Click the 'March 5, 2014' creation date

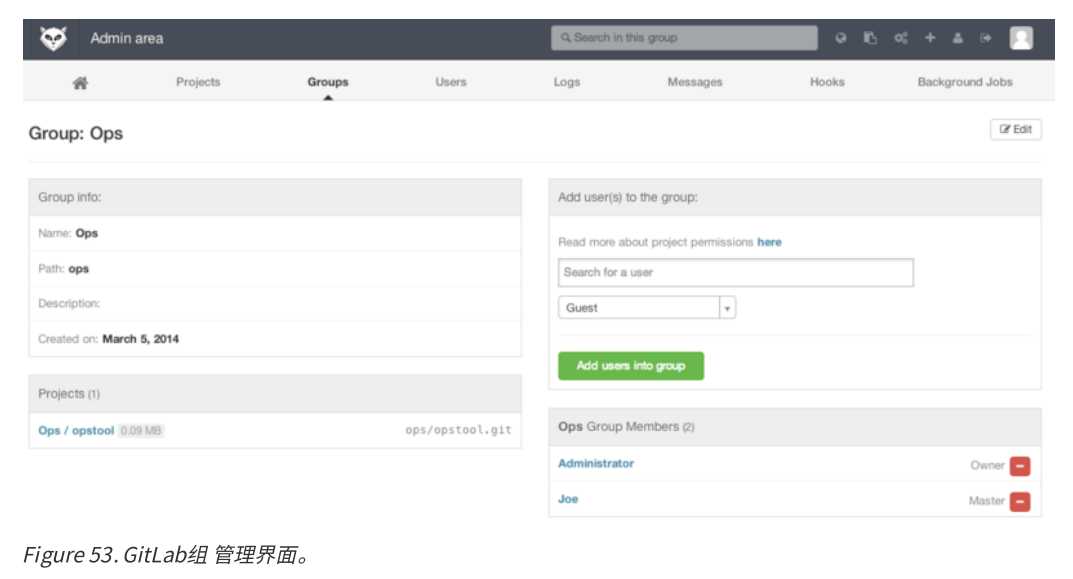point(140,339)
